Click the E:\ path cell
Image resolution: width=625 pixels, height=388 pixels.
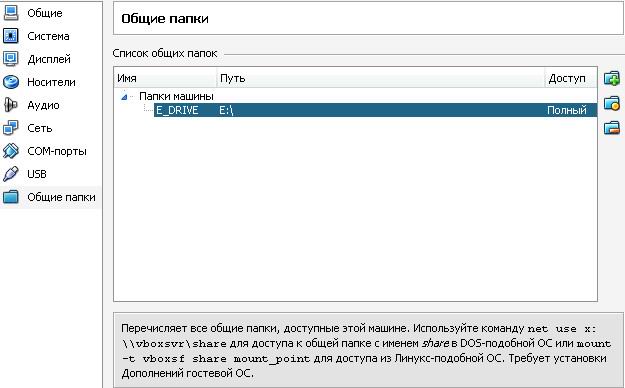(226, 110)
